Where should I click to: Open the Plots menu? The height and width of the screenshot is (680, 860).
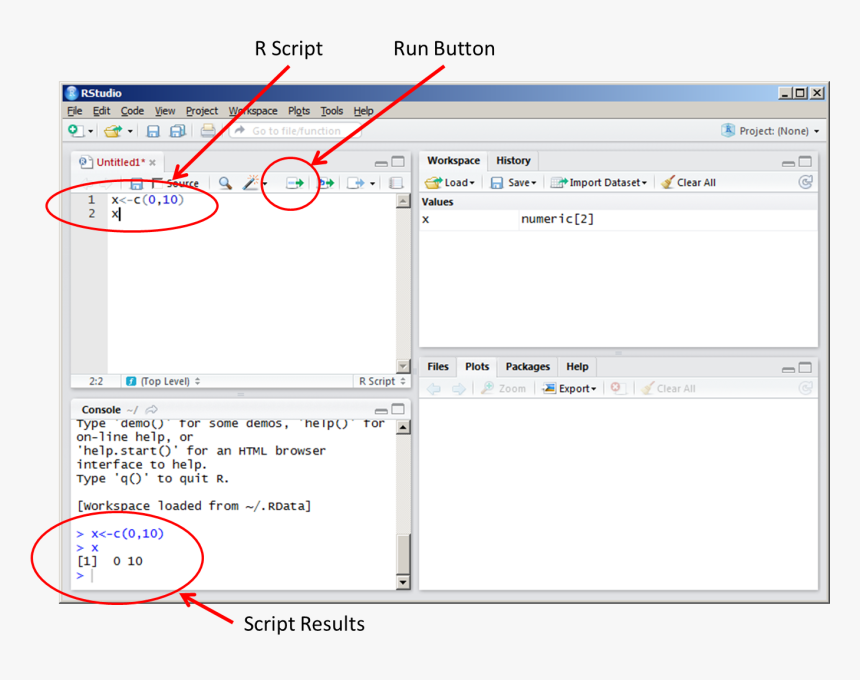[x=299, y=111]
